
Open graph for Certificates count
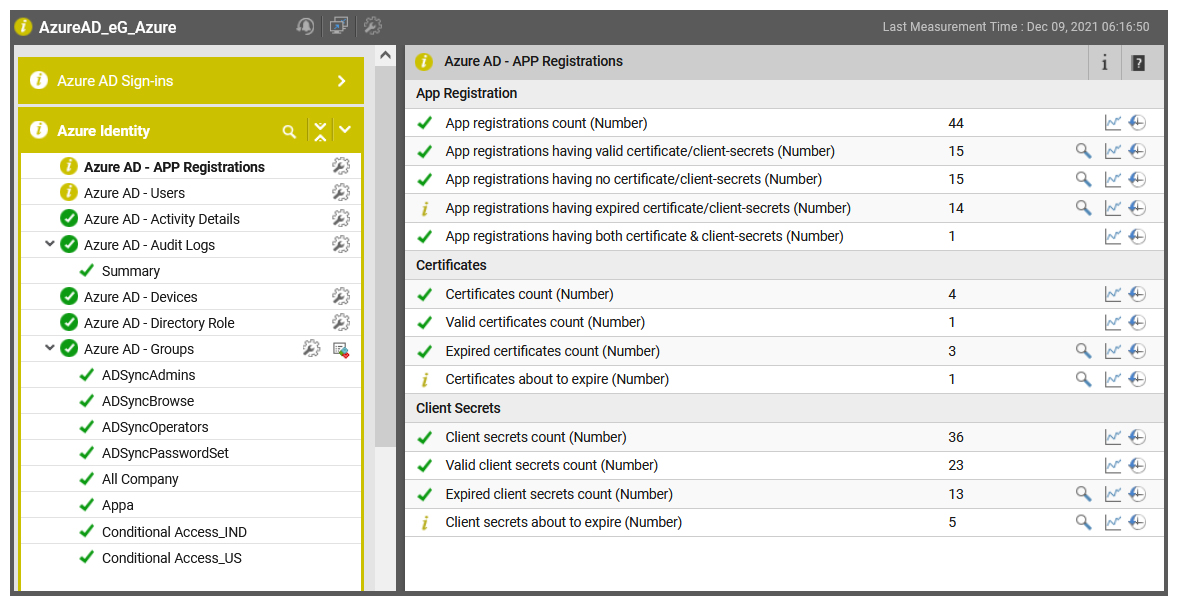(1113, 294)
